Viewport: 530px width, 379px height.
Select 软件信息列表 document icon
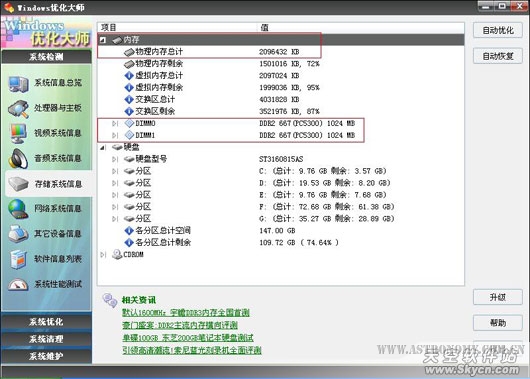pyautogui.click(x=18, y=259)
